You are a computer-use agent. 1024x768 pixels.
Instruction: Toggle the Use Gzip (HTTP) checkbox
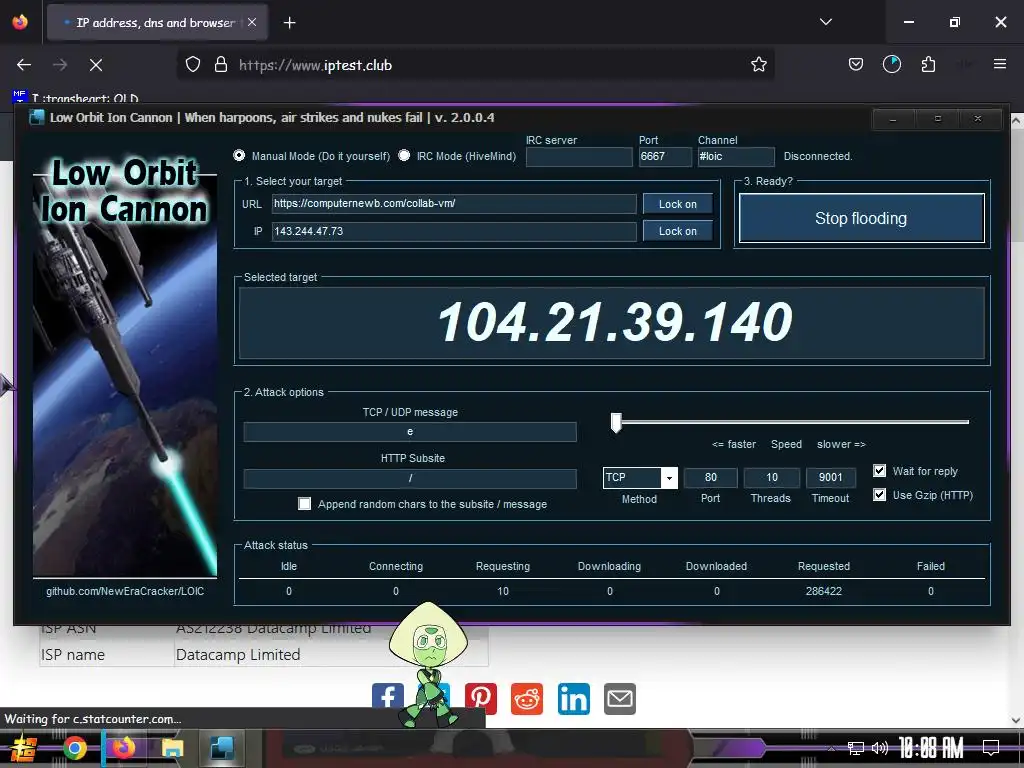(x=880, y=494)
